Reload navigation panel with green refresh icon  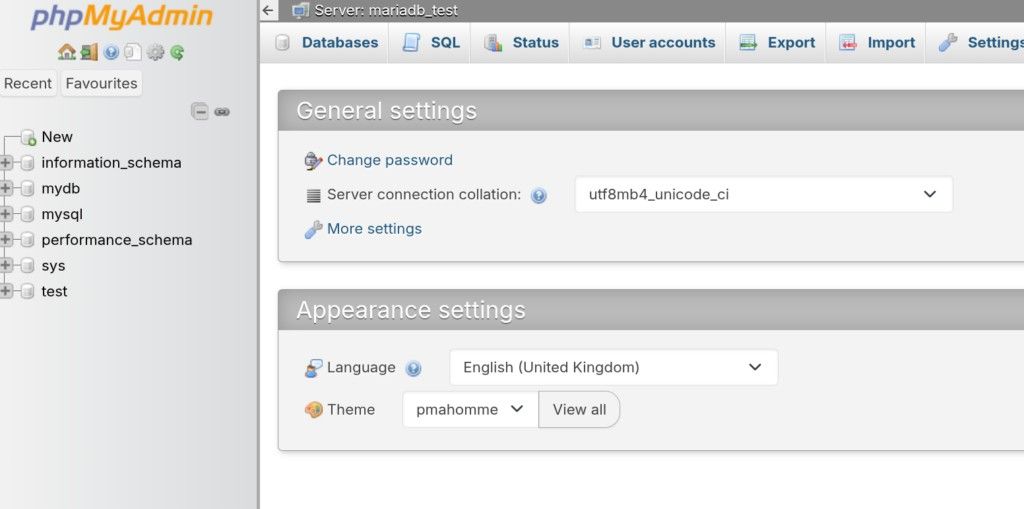point(177,52)
